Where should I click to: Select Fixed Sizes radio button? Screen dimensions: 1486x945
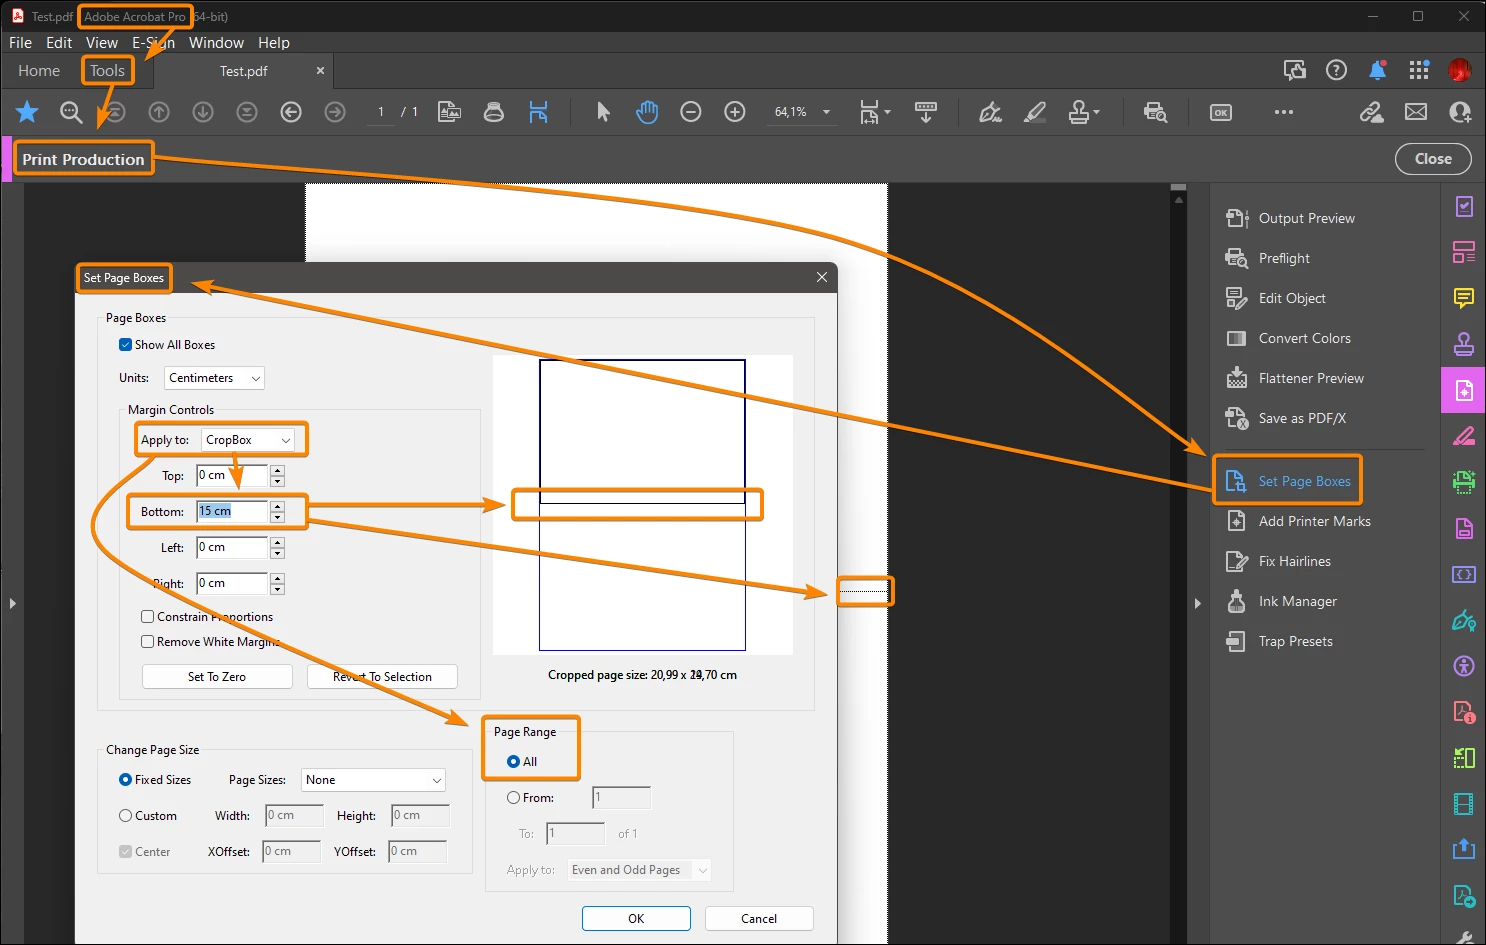click(x=125, y=780)
